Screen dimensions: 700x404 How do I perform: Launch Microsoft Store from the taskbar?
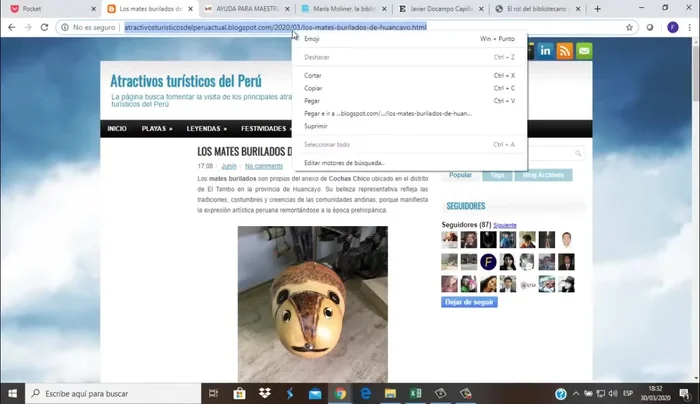[239, 393]
